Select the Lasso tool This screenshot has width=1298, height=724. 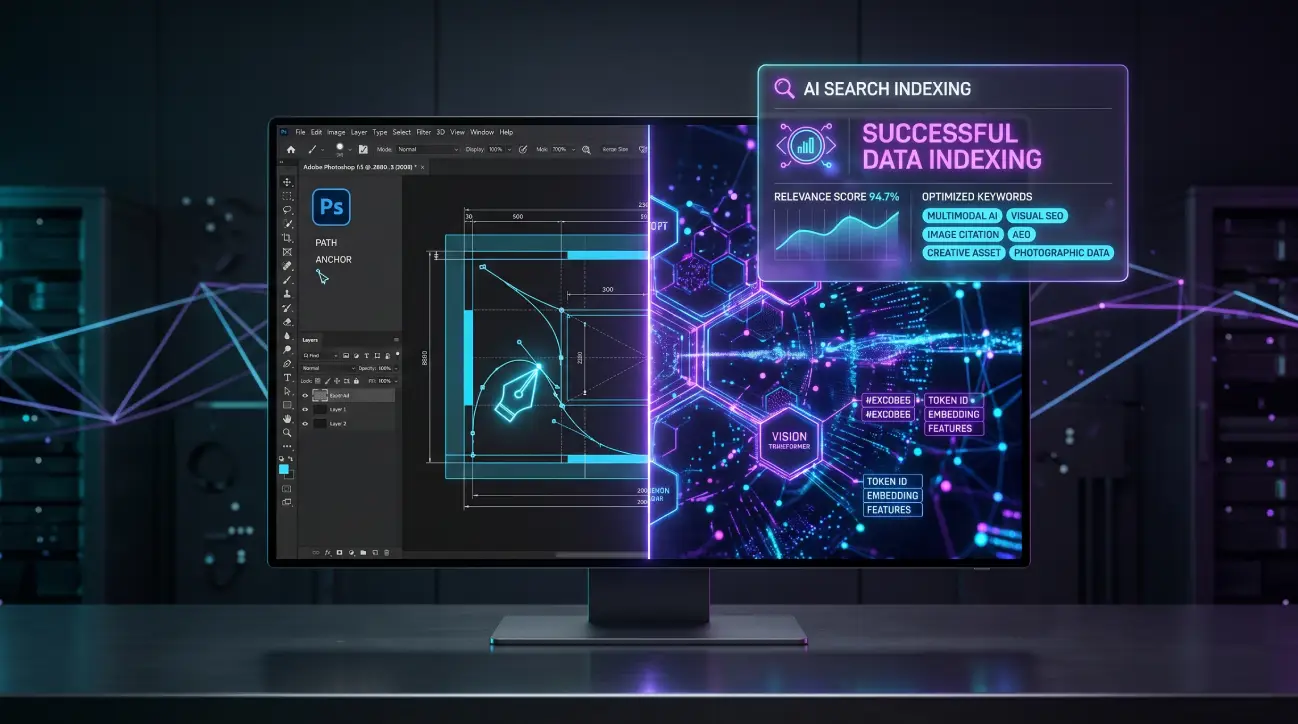(287, 210)
